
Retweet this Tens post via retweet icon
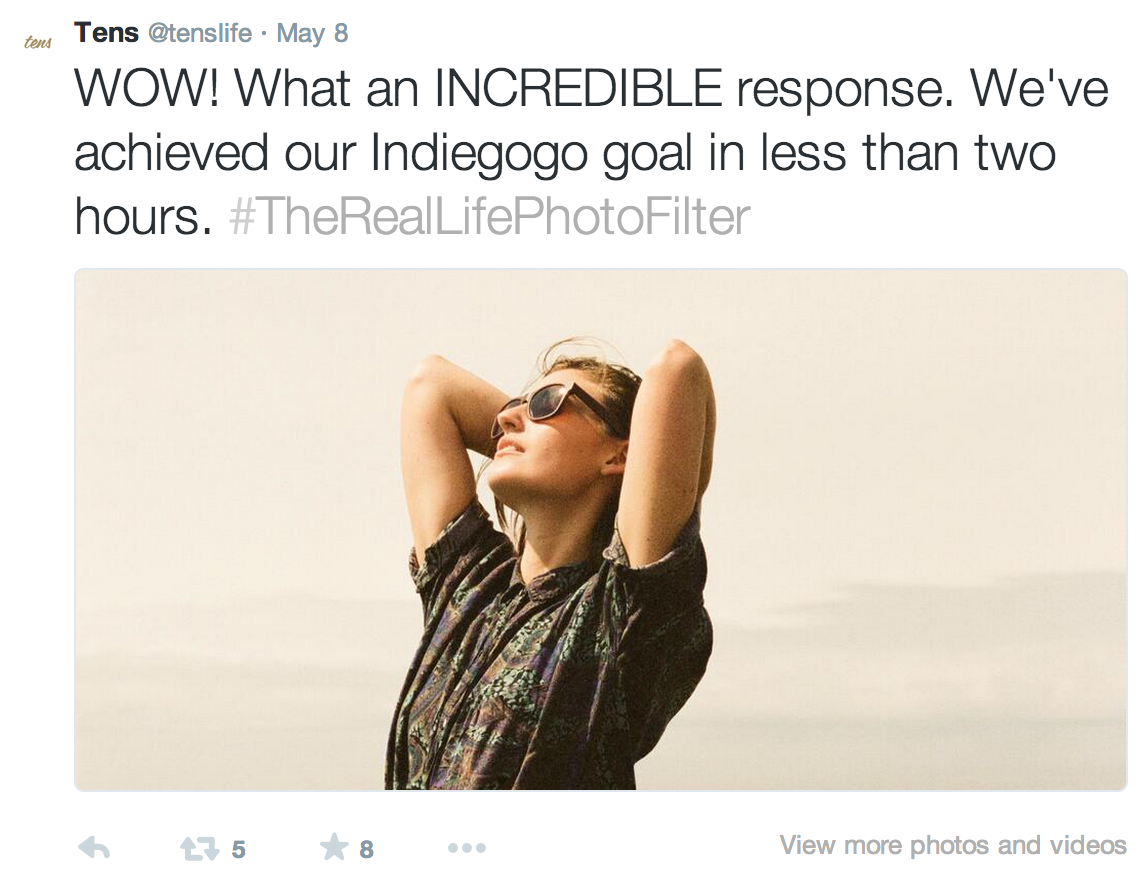(x=200, y=849)
